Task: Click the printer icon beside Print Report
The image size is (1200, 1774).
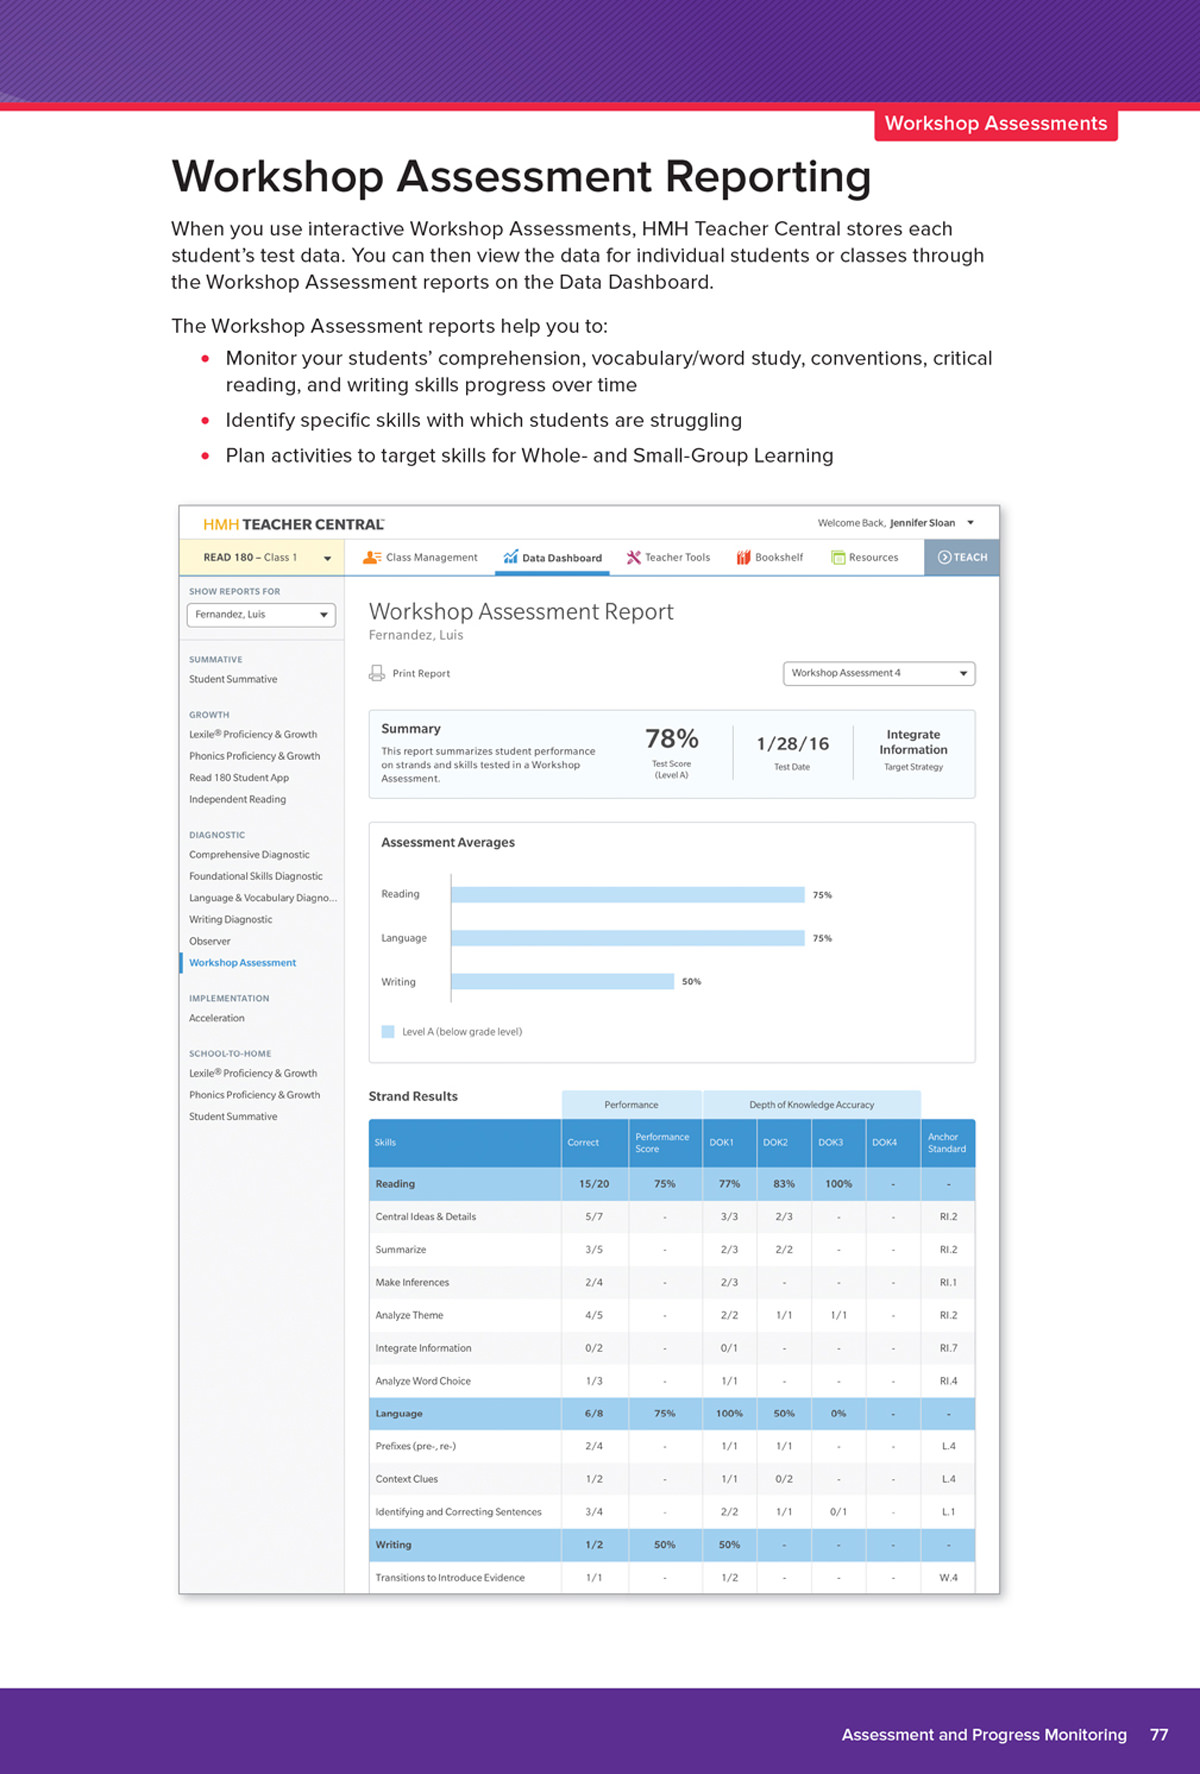Action: pos(377,674)
